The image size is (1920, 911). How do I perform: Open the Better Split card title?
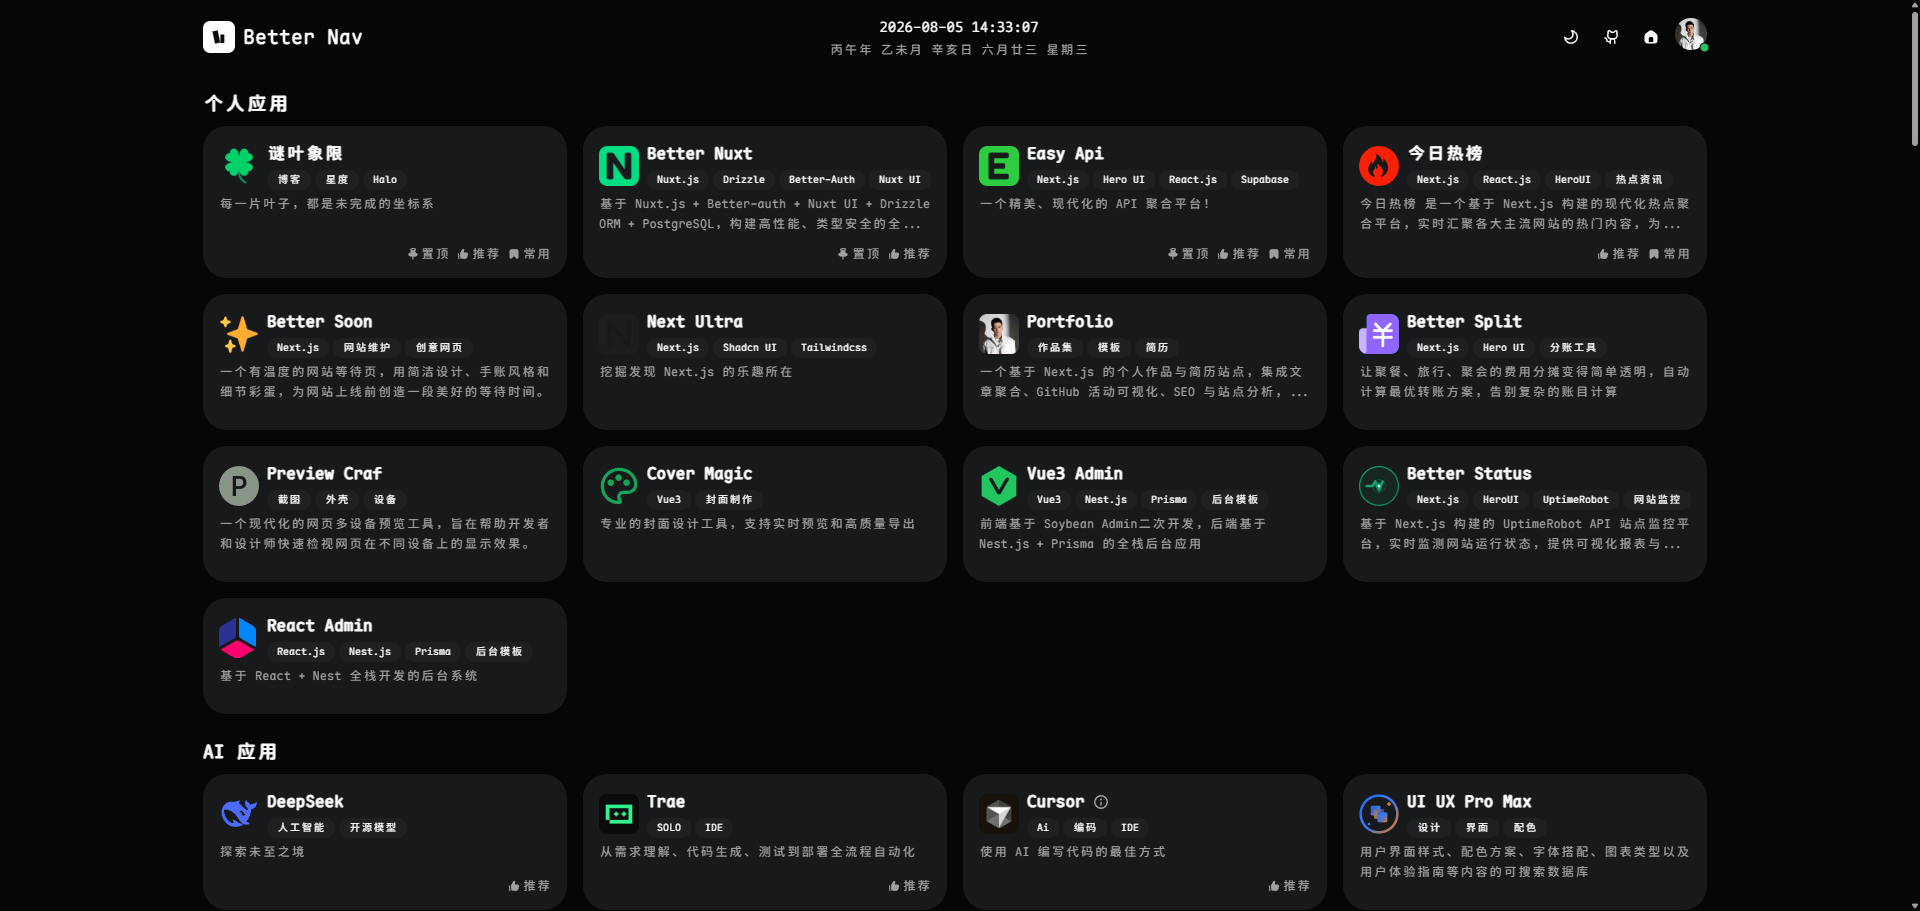1464,321
